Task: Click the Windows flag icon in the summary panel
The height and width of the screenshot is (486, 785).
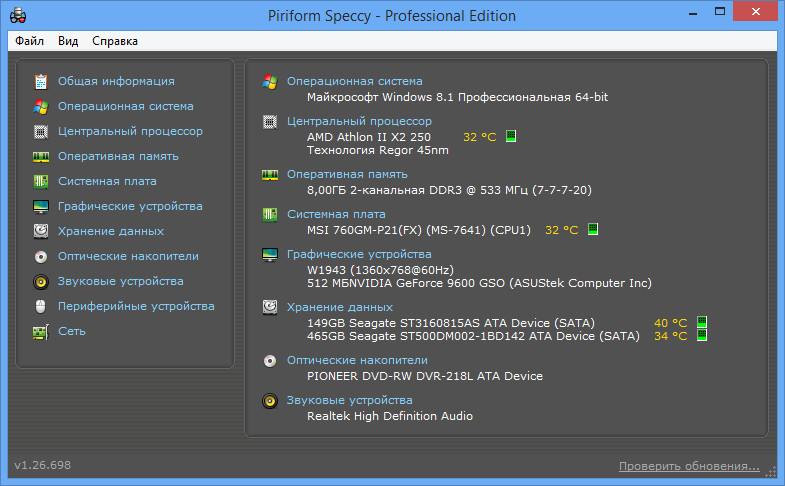Action: point(270,82)
